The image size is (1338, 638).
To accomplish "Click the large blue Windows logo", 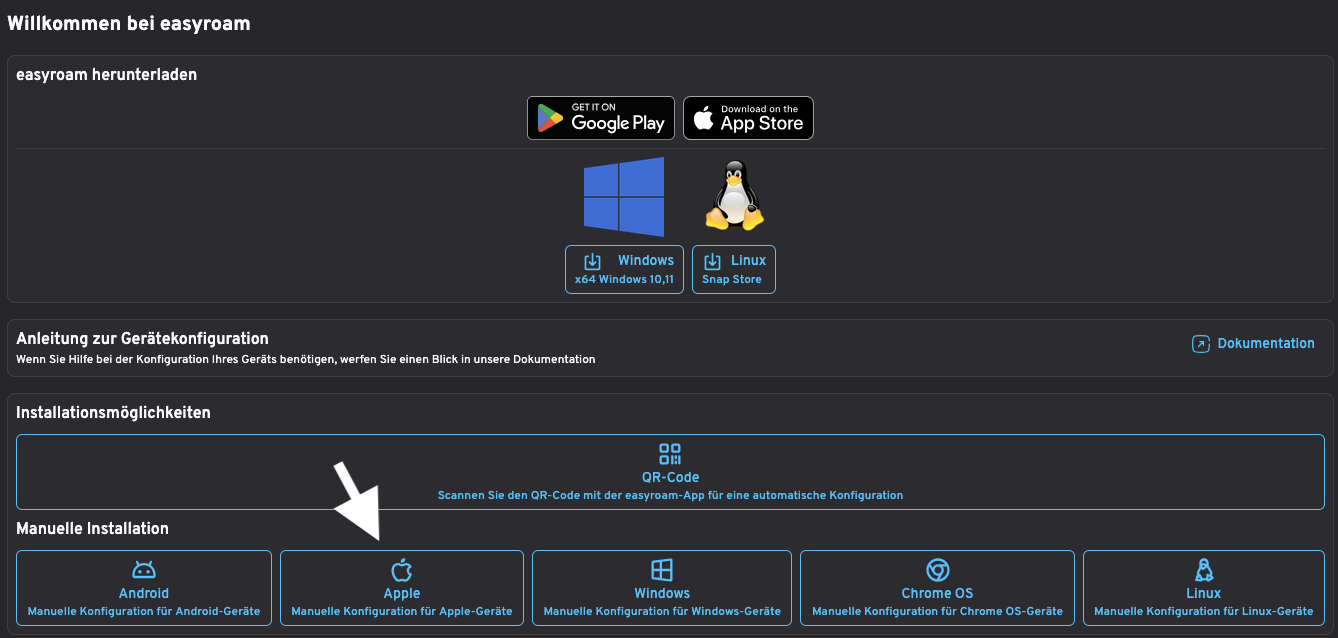I will click(624, 197).
